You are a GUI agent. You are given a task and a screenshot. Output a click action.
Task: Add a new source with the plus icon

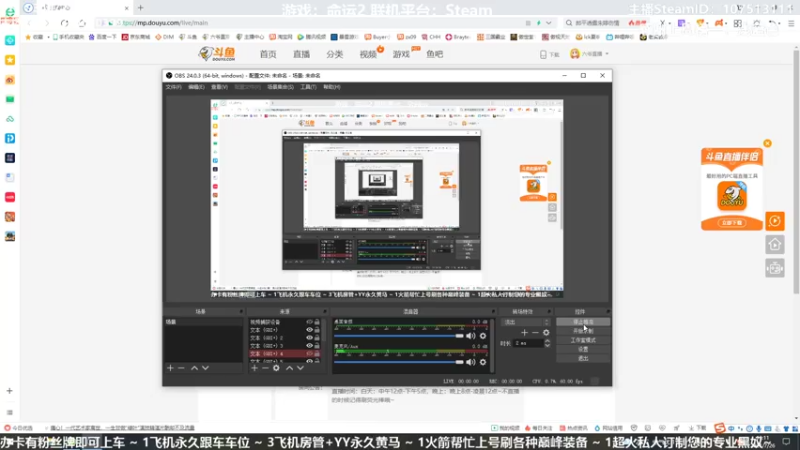(254, 368)
